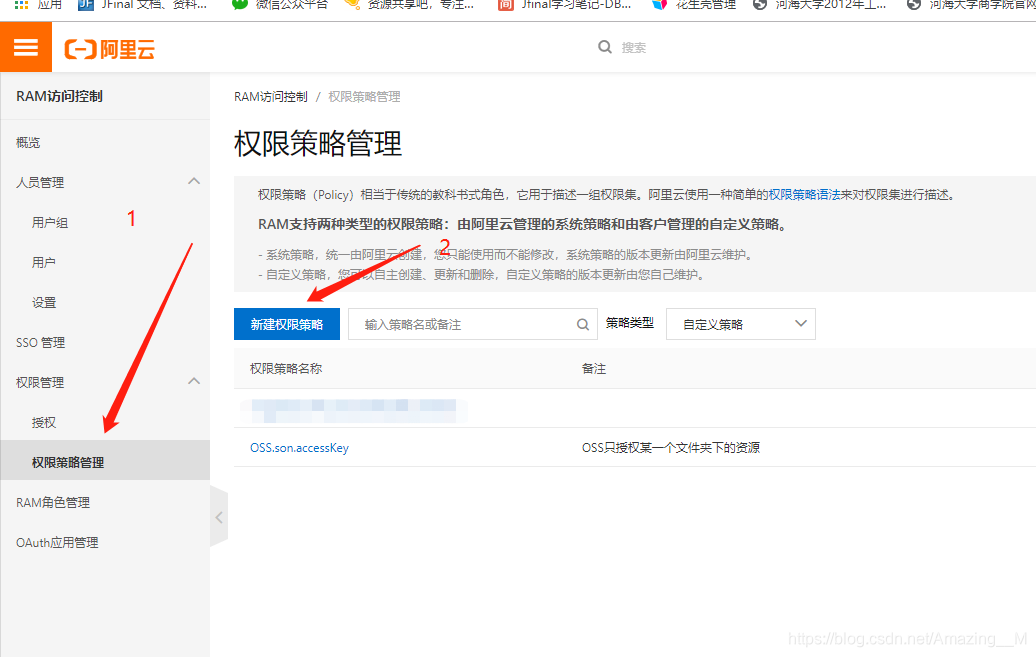Viewport: 1036px width, 657px height.
Task: Open the 权限策略语法 hyperlink
Action: click(804, 195)
